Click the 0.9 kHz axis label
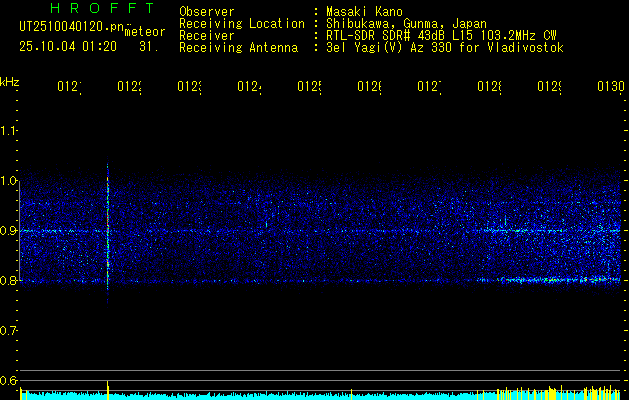This screenshot has height=400, width=629. tap(8, 231)
